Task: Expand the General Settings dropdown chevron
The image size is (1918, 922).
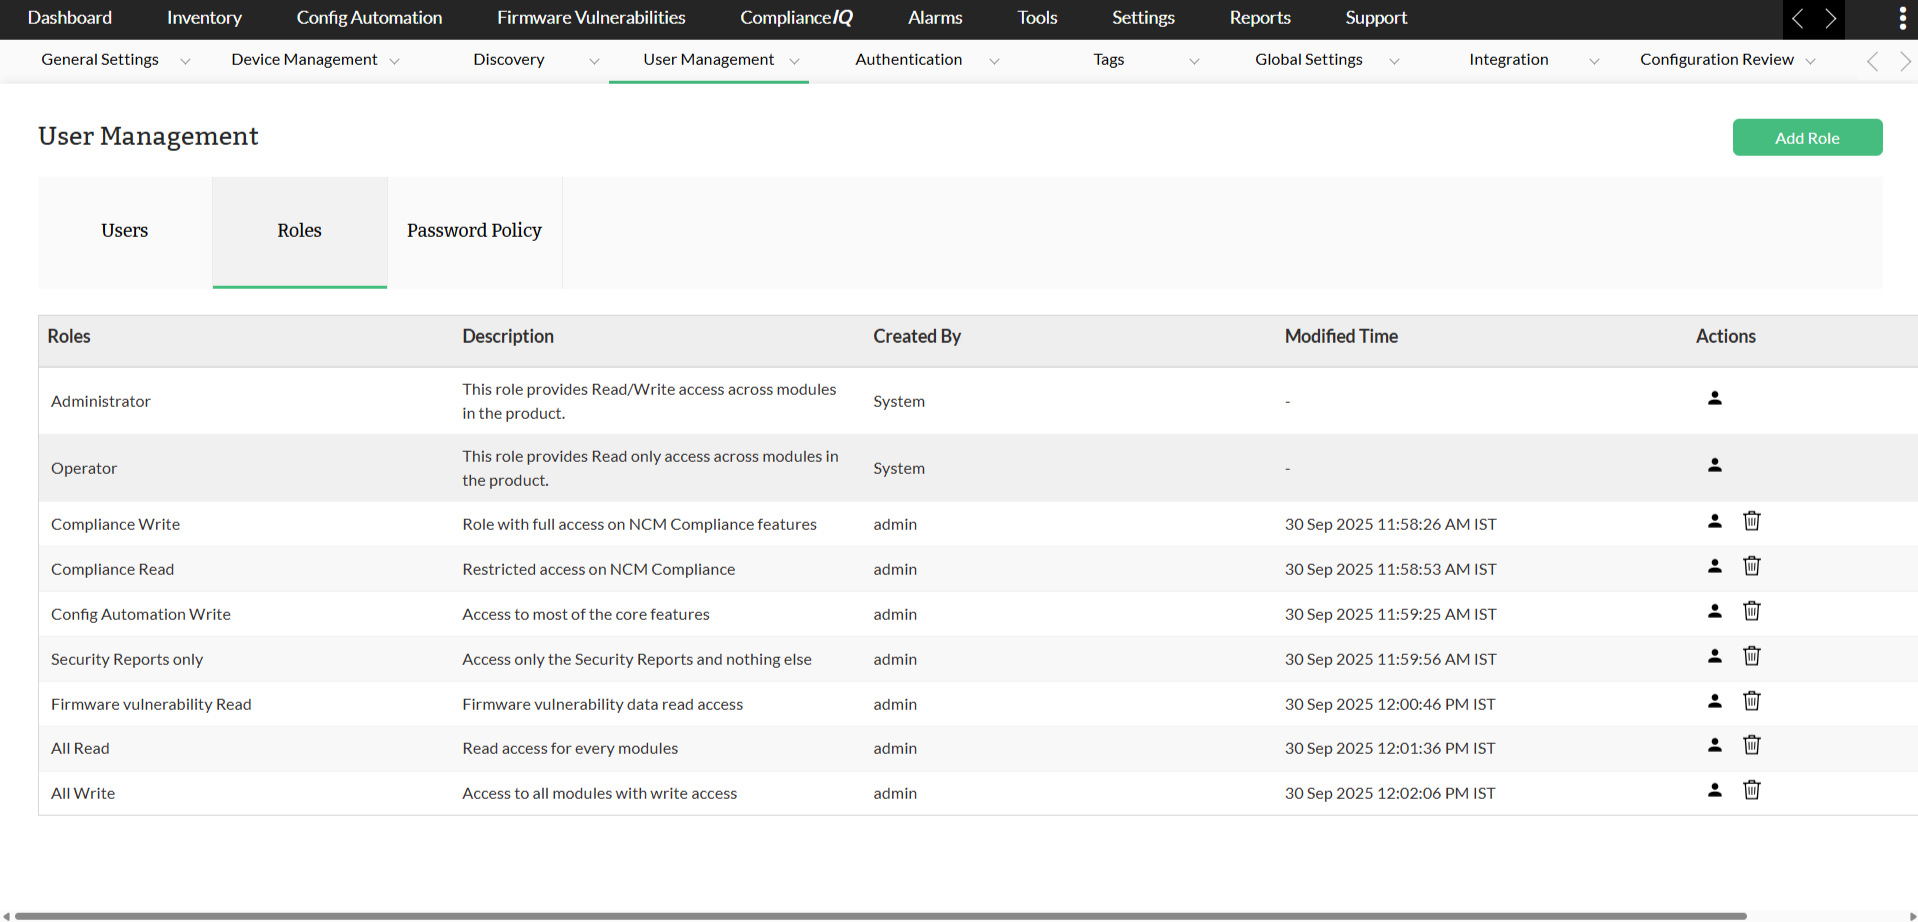Action: pos(185,61)
